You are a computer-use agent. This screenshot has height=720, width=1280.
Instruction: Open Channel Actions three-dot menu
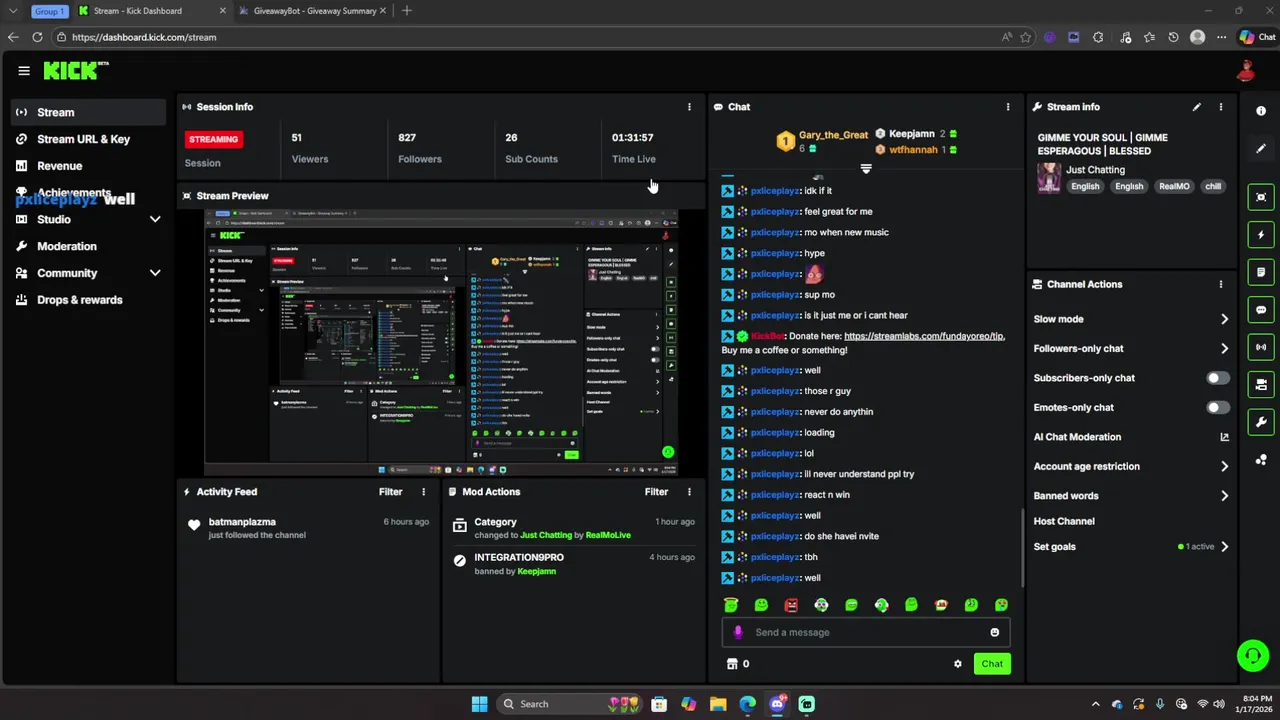1220,284
